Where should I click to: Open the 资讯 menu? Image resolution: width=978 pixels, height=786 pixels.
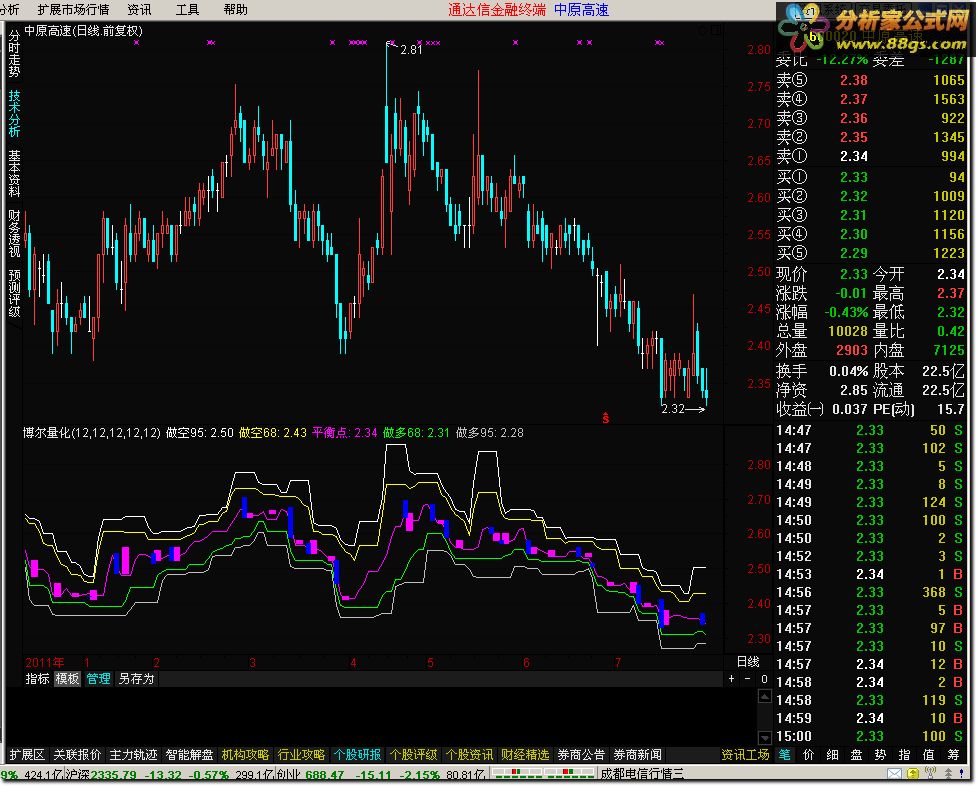(139, 9)
